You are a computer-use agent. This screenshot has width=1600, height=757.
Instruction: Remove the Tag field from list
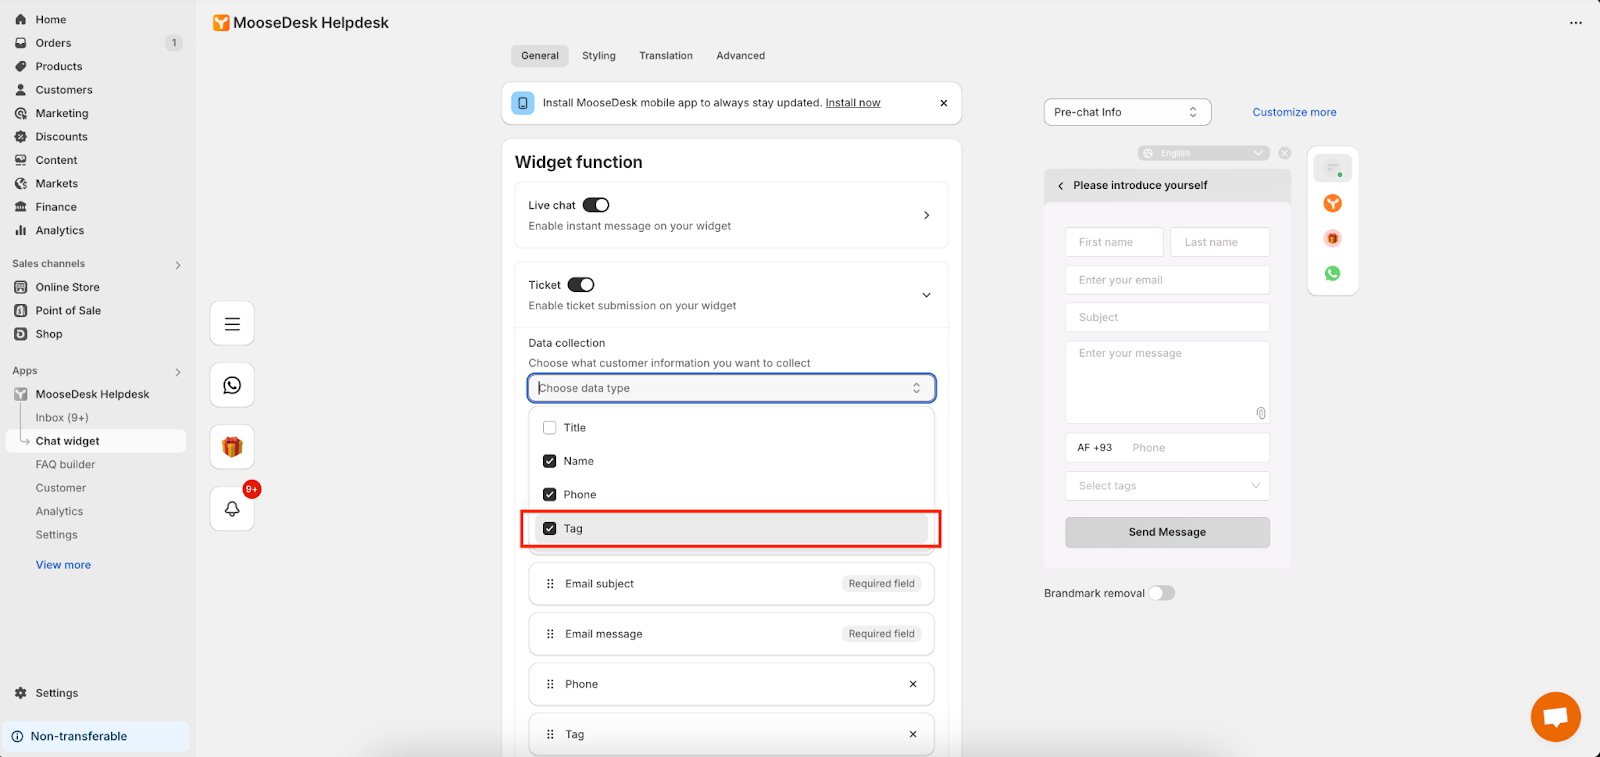[913, 734]
